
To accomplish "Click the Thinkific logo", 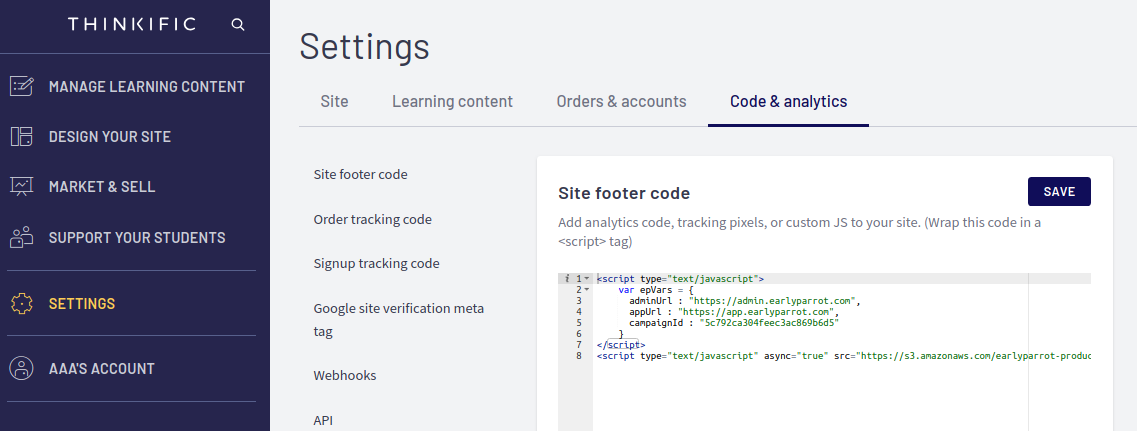I will tap(132, 25).
